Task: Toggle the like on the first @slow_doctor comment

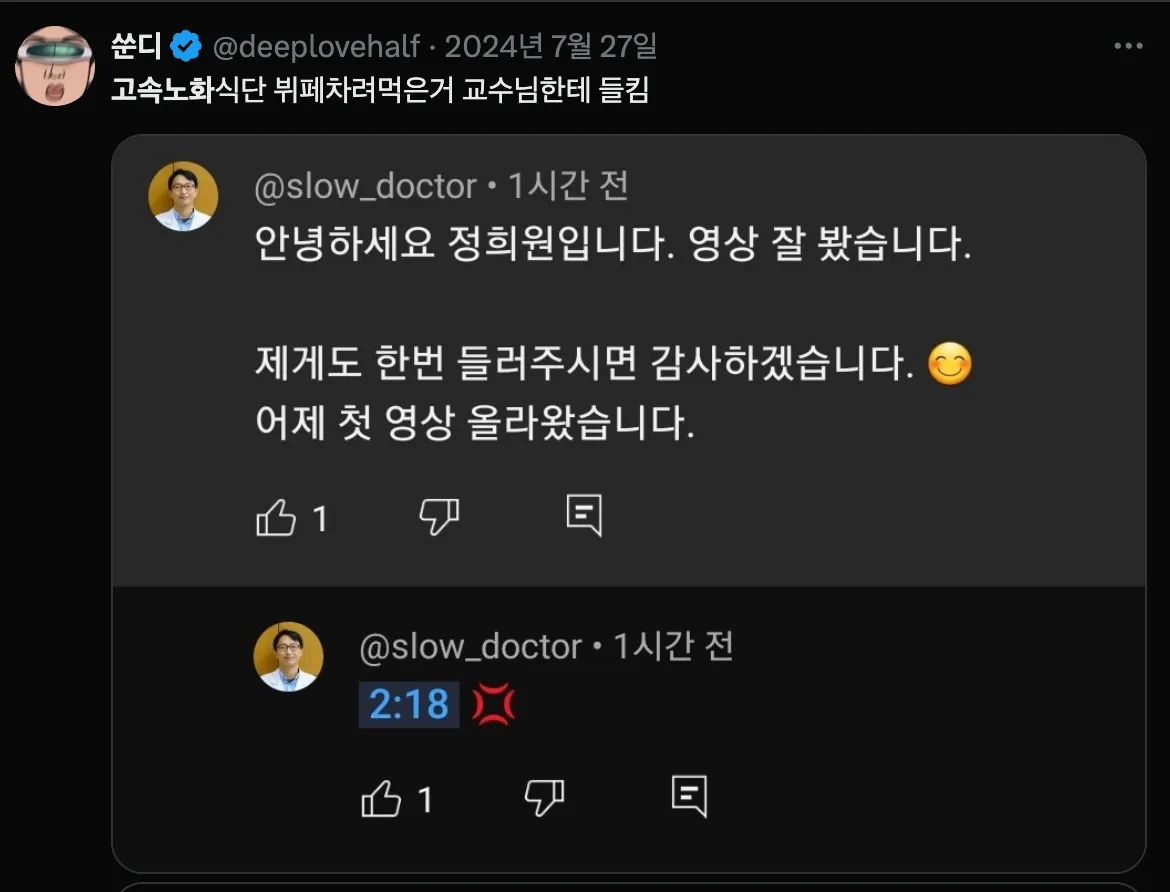Action: (x=278, y=516)
